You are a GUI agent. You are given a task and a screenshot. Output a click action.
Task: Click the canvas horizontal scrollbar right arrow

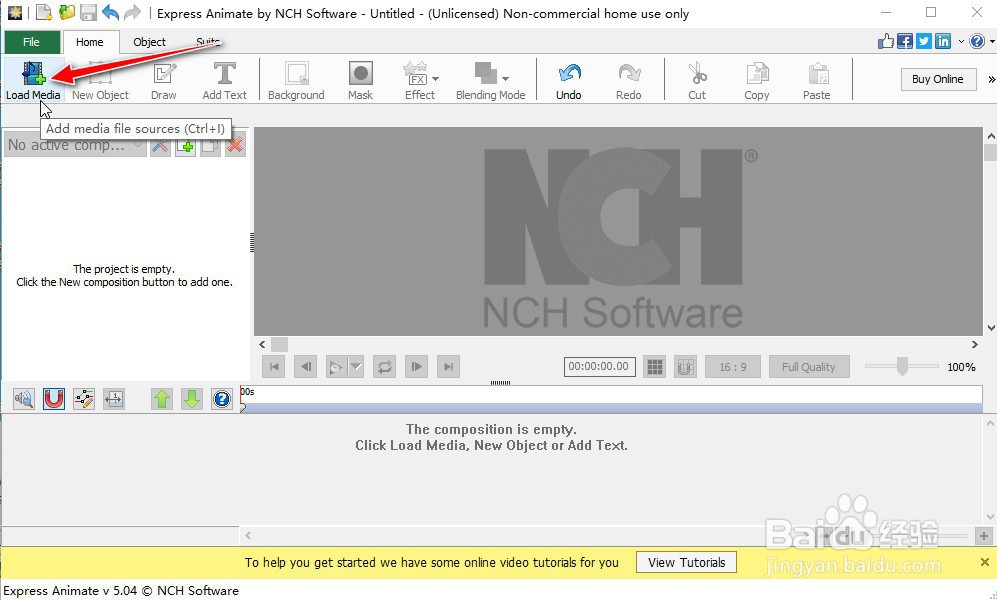click(975, 344)
